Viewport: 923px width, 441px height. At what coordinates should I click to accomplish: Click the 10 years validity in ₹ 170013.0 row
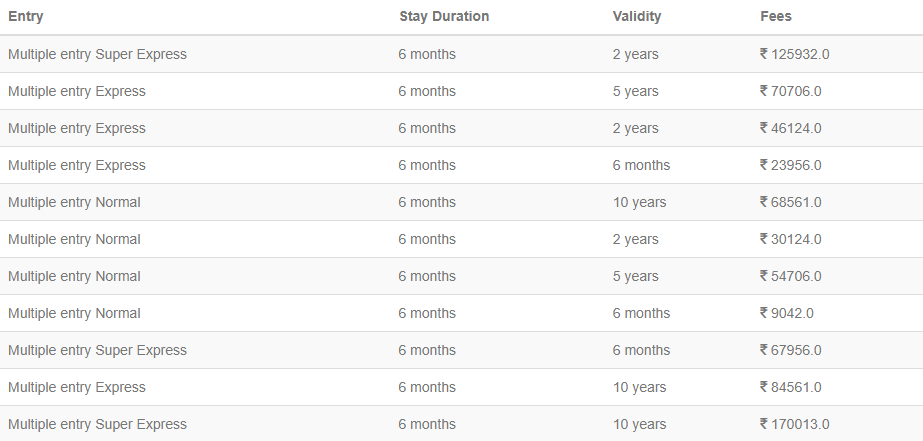(639, 424)
